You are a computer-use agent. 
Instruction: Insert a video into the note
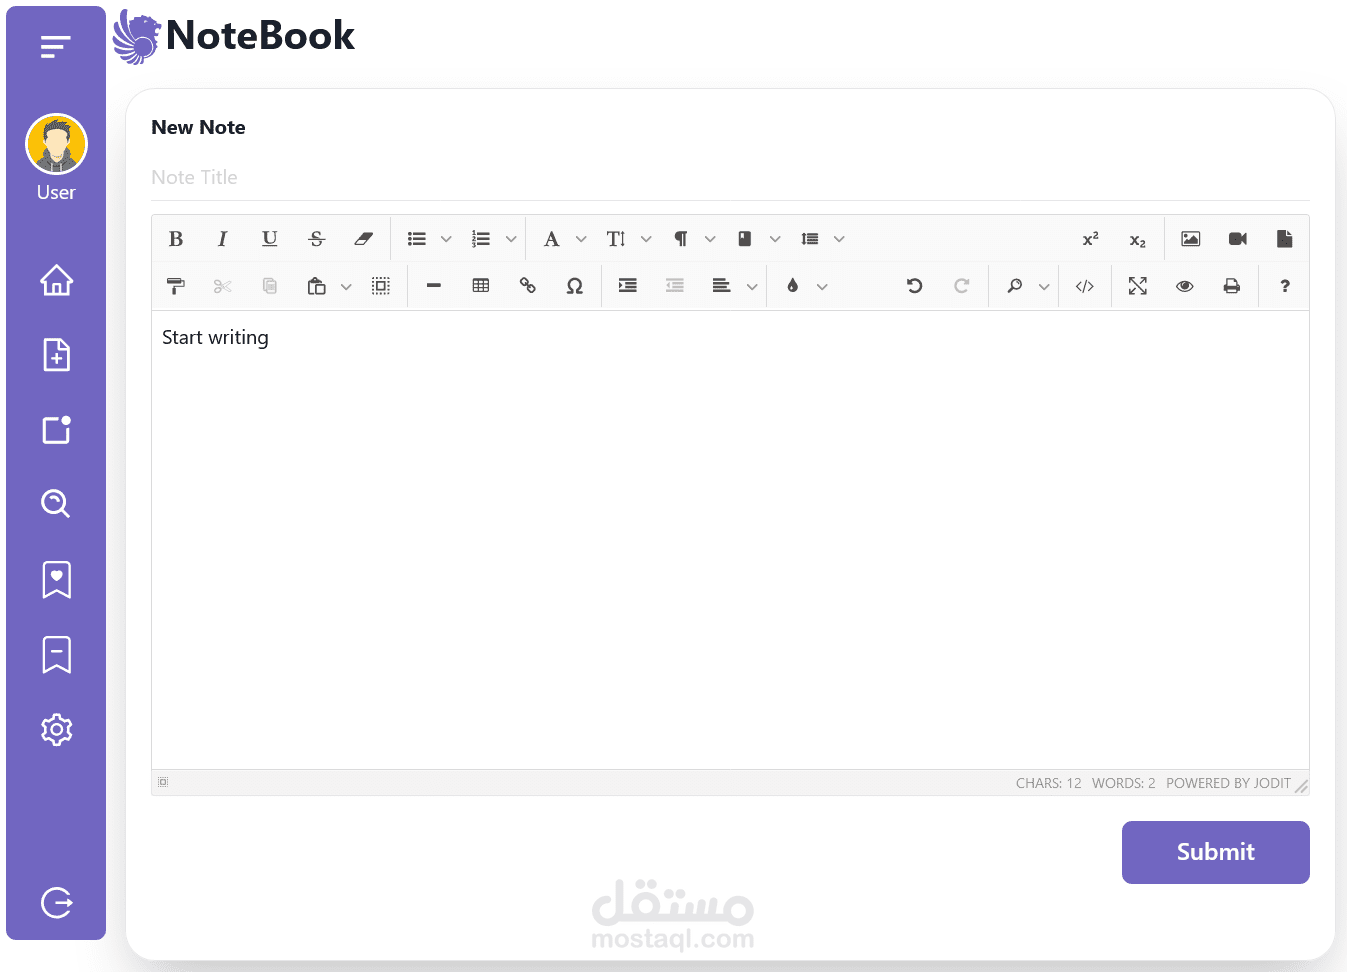(x=1238, y=239)
